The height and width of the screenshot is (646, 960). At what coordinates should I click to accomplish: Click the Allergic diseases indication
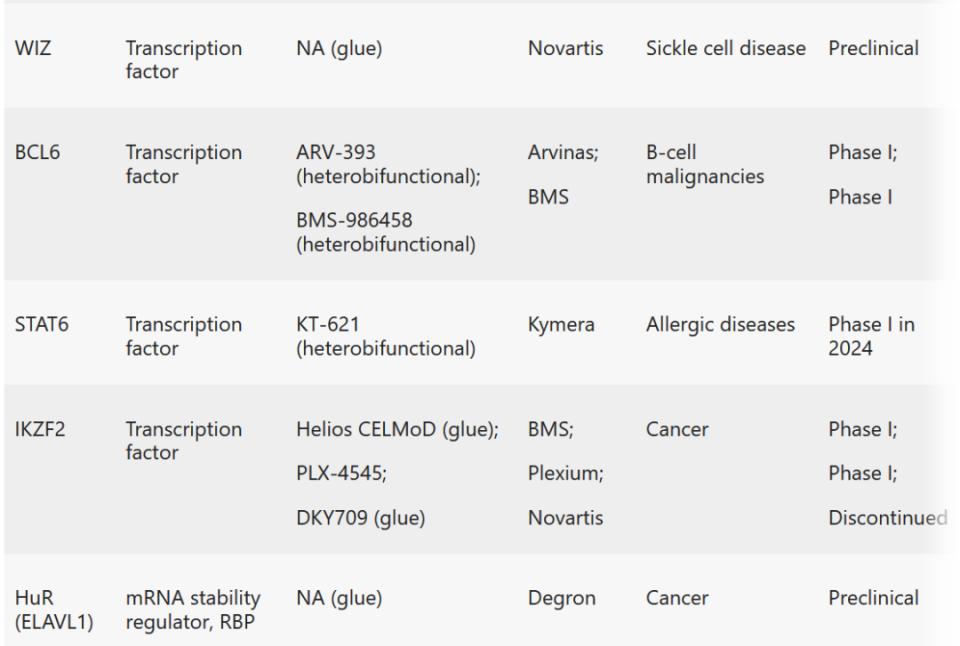(x=720, y=325)
